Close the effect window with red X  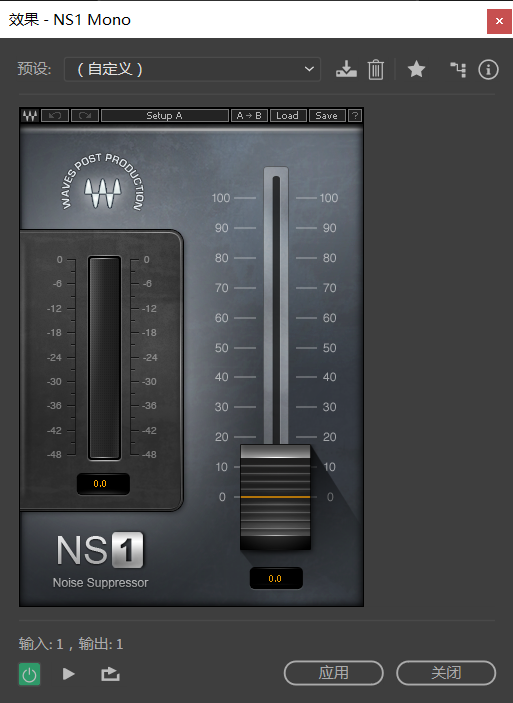[x=499, y=21]
